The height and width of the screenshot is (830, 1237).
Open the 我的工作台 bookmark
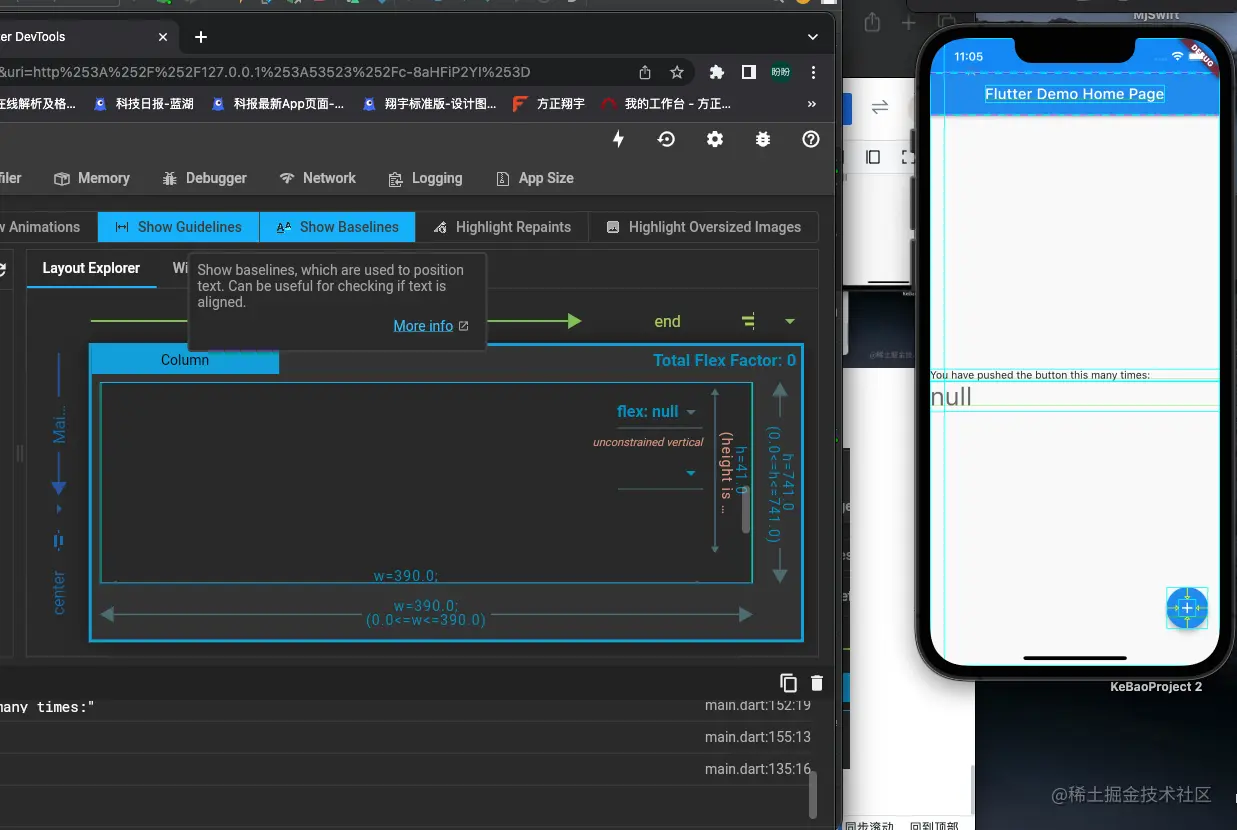[x=666, y=104]
